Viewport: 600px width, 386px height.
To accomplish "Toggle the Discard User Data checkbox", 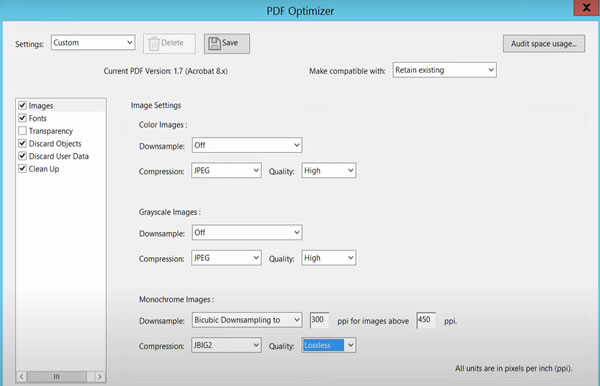I will [23, 156].
